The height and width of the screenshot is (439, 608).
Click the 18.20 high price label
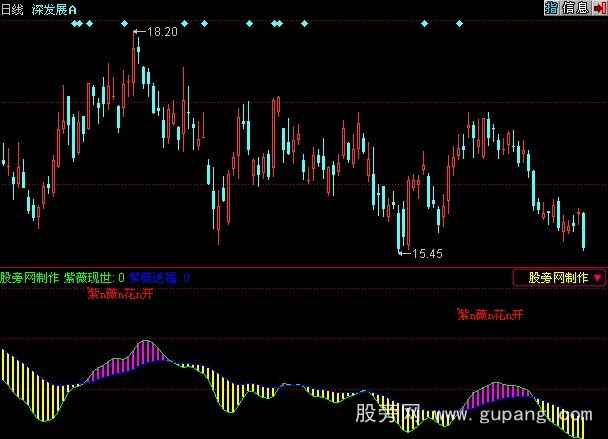[162, 32]
